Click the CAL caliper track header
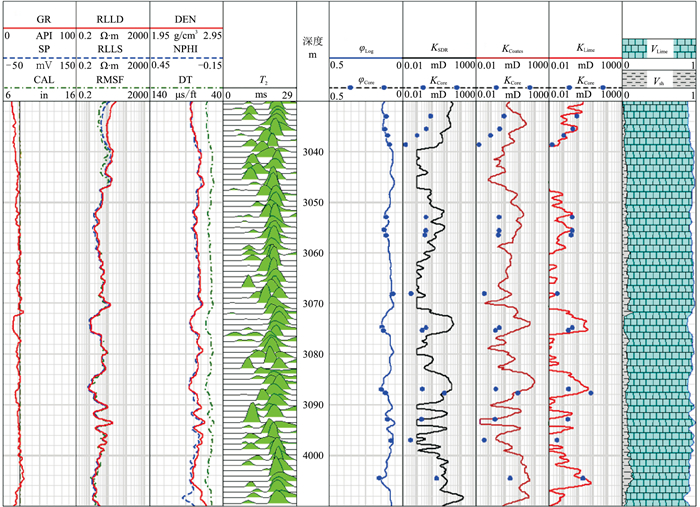This screenshot has width=700, height=507. 41,78
